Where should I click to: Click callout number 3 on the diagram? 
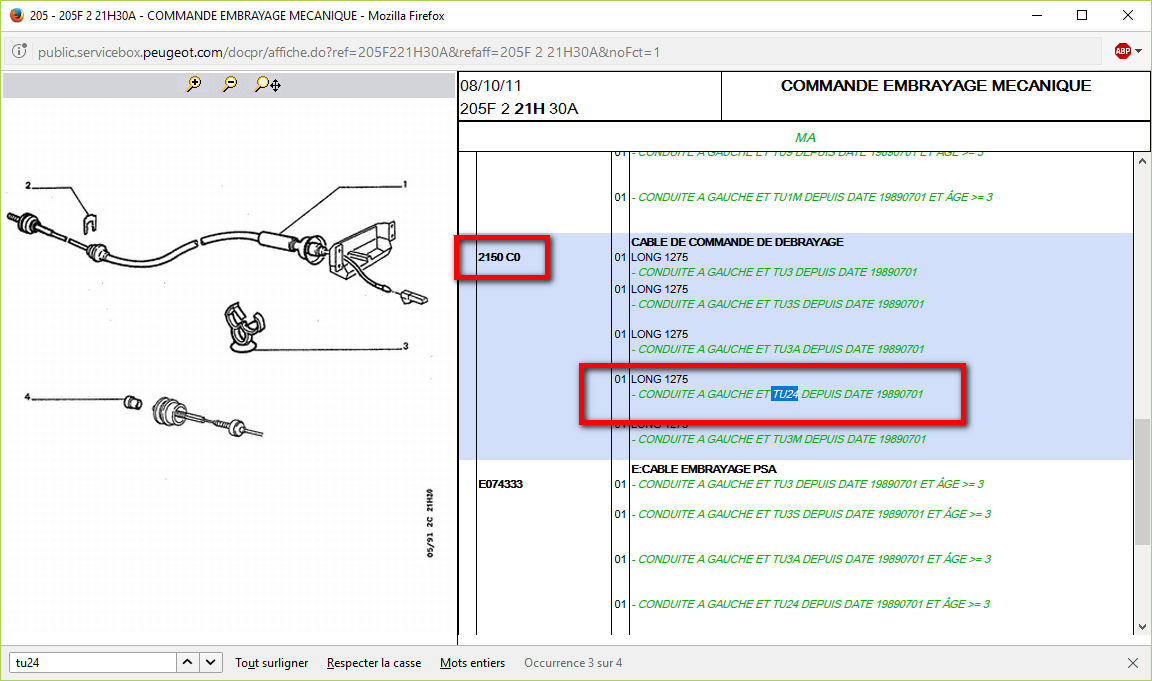click(x=406, y=346)
